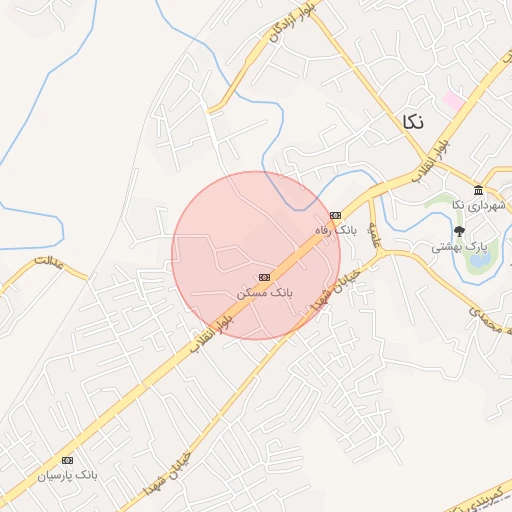Screen dimensions: 512x512
Task: Click the بانک پارسیان text label
Action: point(67,475)
